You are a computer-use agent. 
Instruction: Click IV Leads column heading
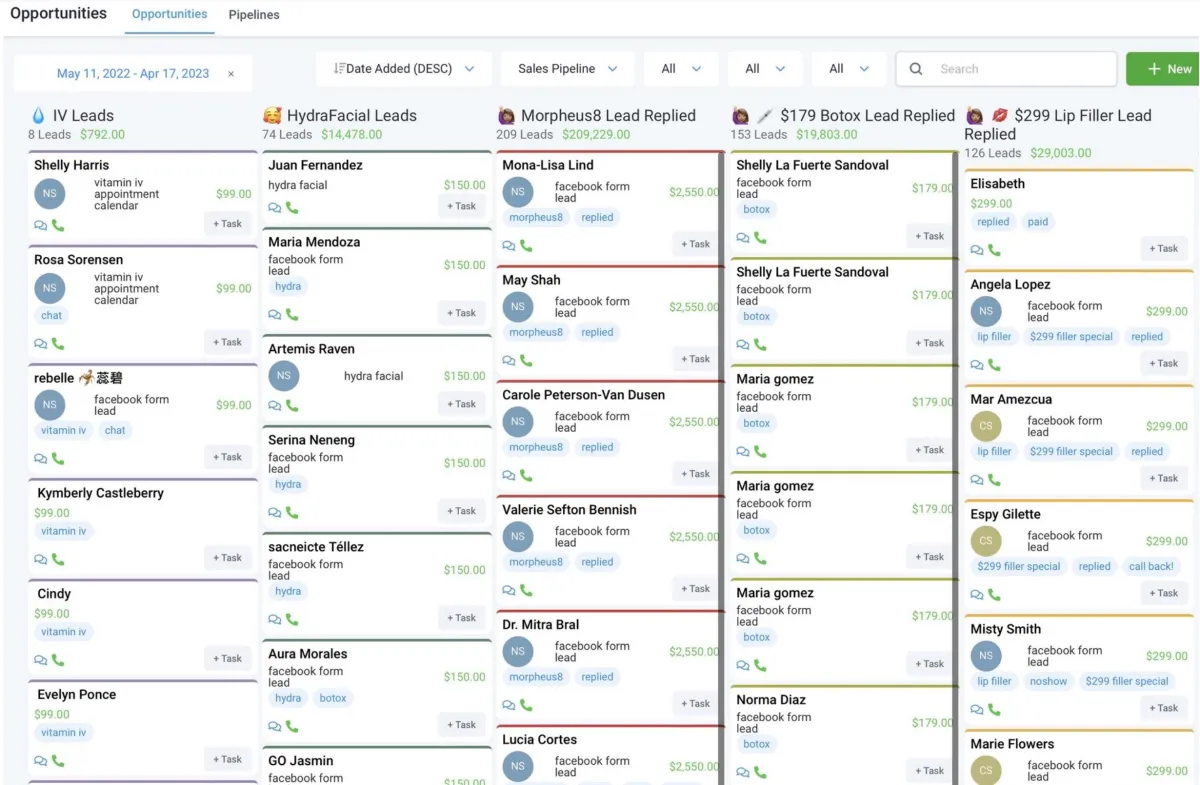pyautogui.click(x=83, y=116)
